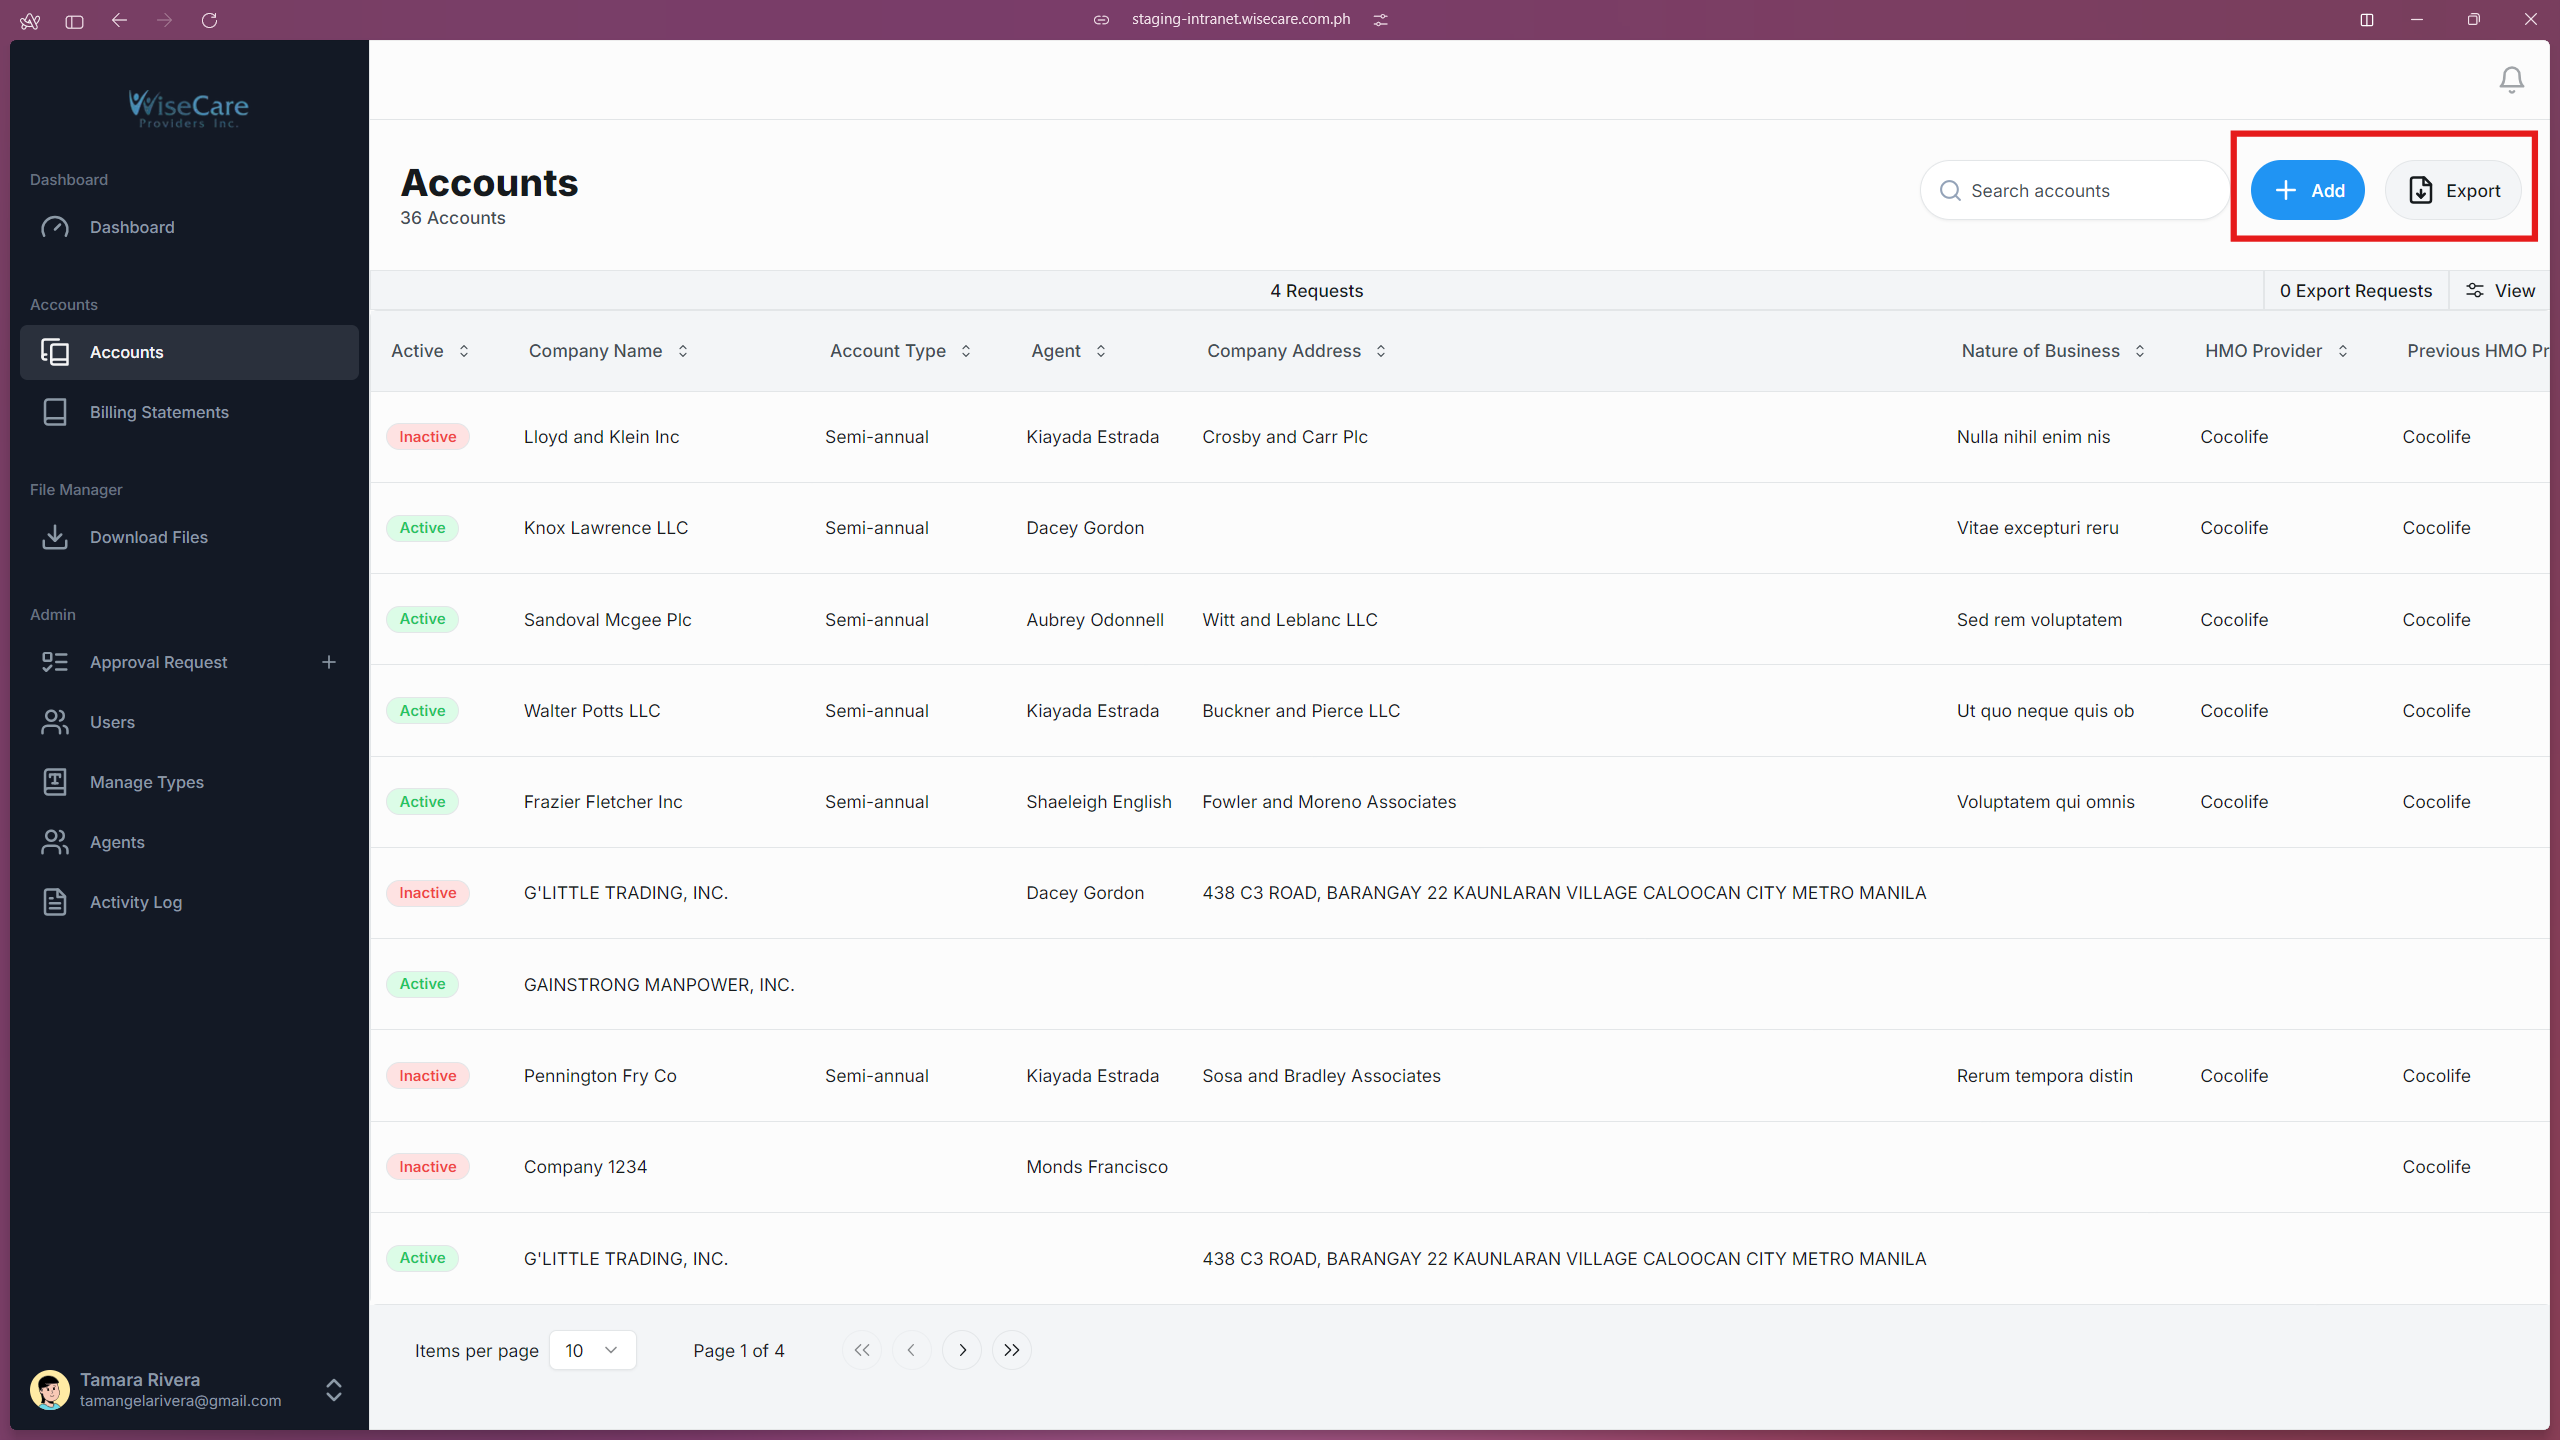
Task: Open the View column options
Action: coord(2500,291)
